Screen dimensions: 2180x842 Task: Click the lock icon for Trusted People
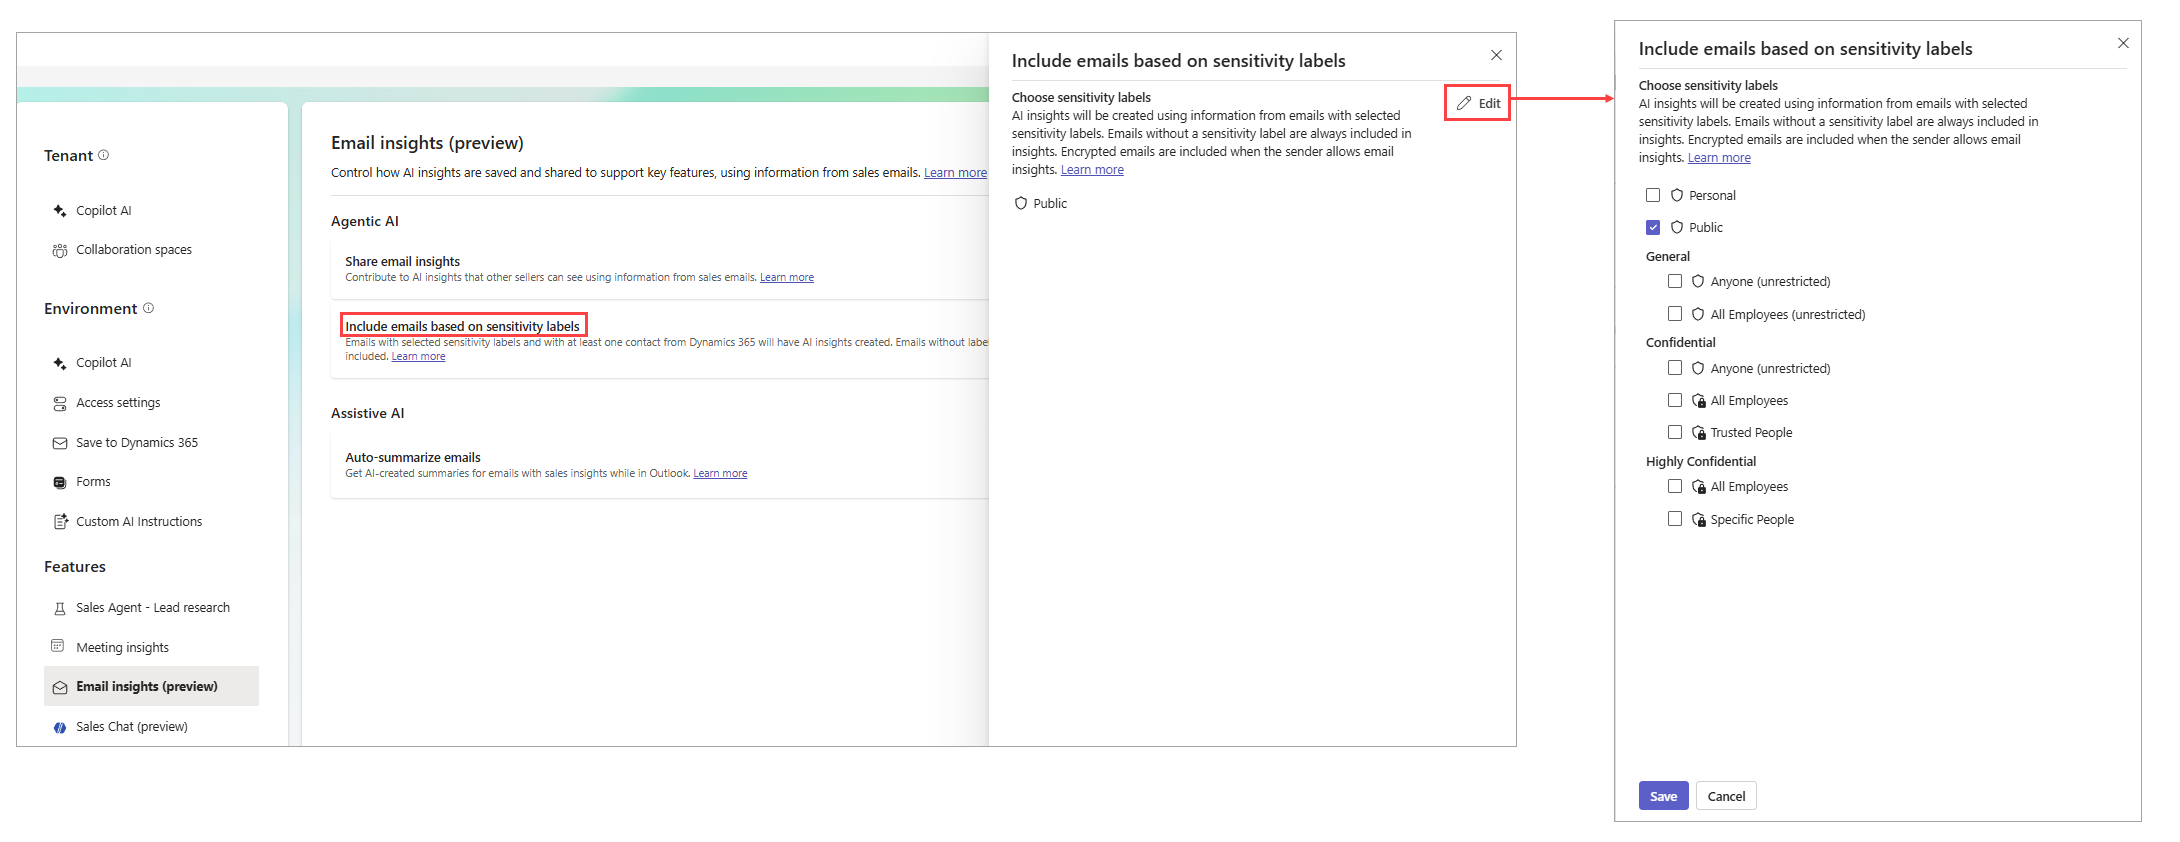[1699, 433]
